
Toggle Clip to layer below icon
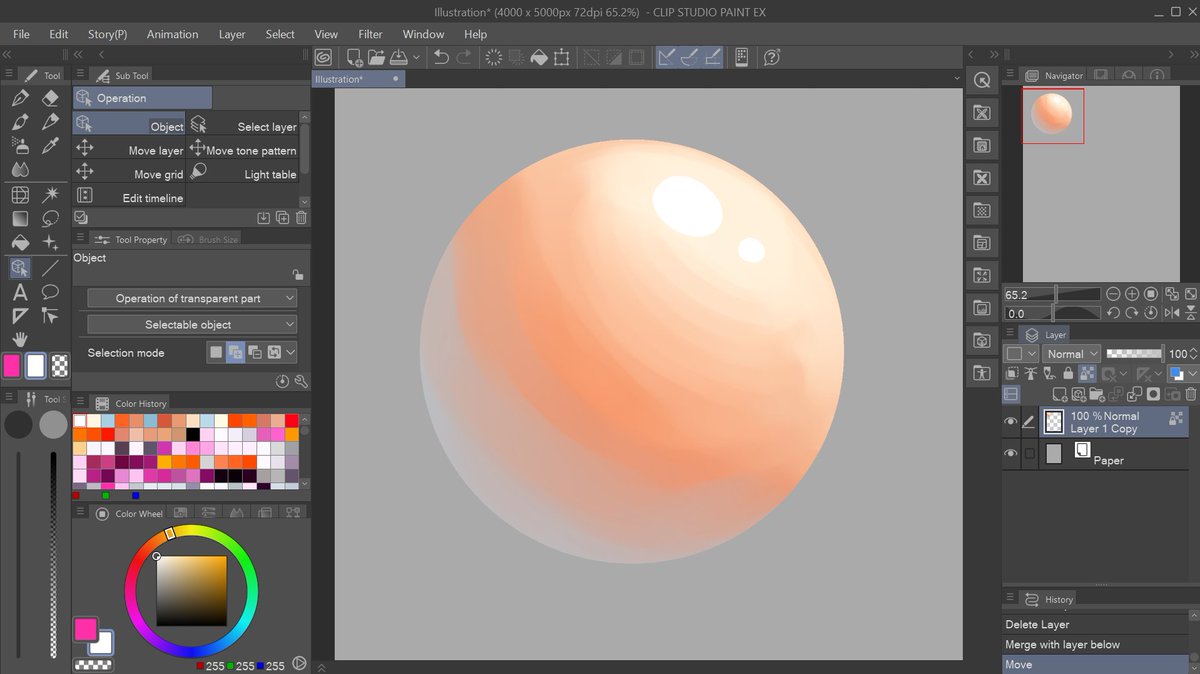coord(1011,374)
